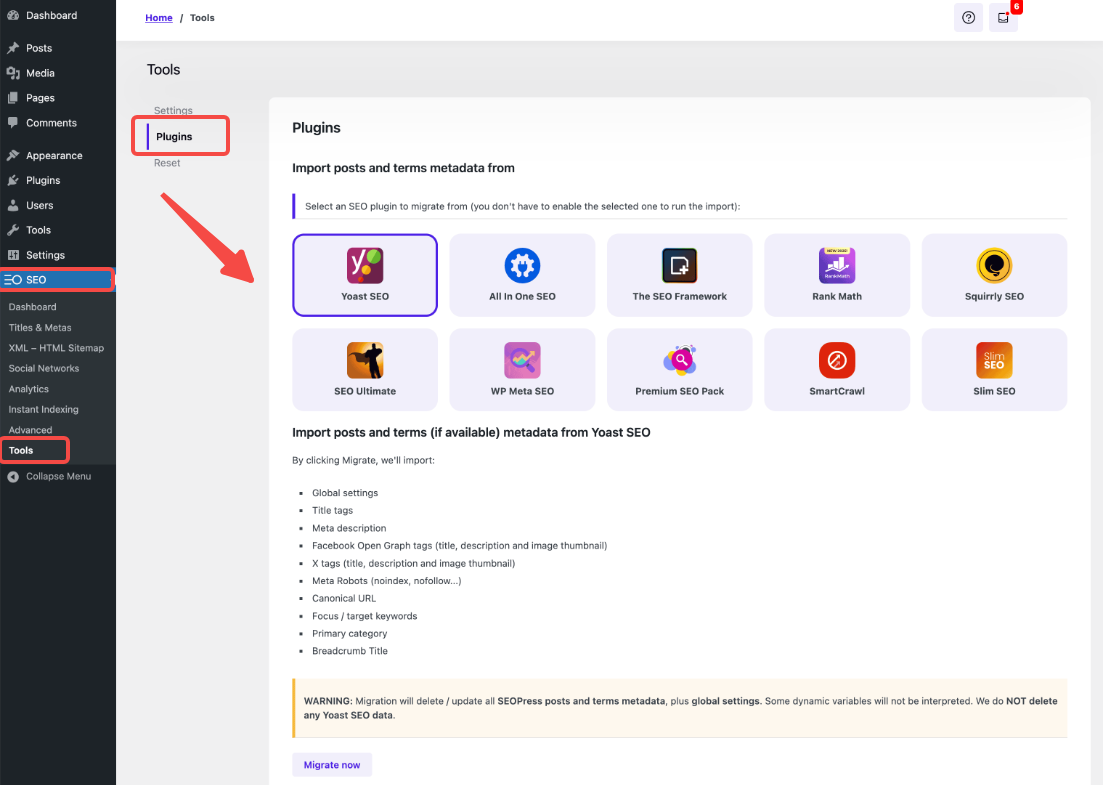The height and width of the screenshot is (785, 1103).
Task: Select the SmartCrawl plugin icon
Action: [x=837, y=360]
